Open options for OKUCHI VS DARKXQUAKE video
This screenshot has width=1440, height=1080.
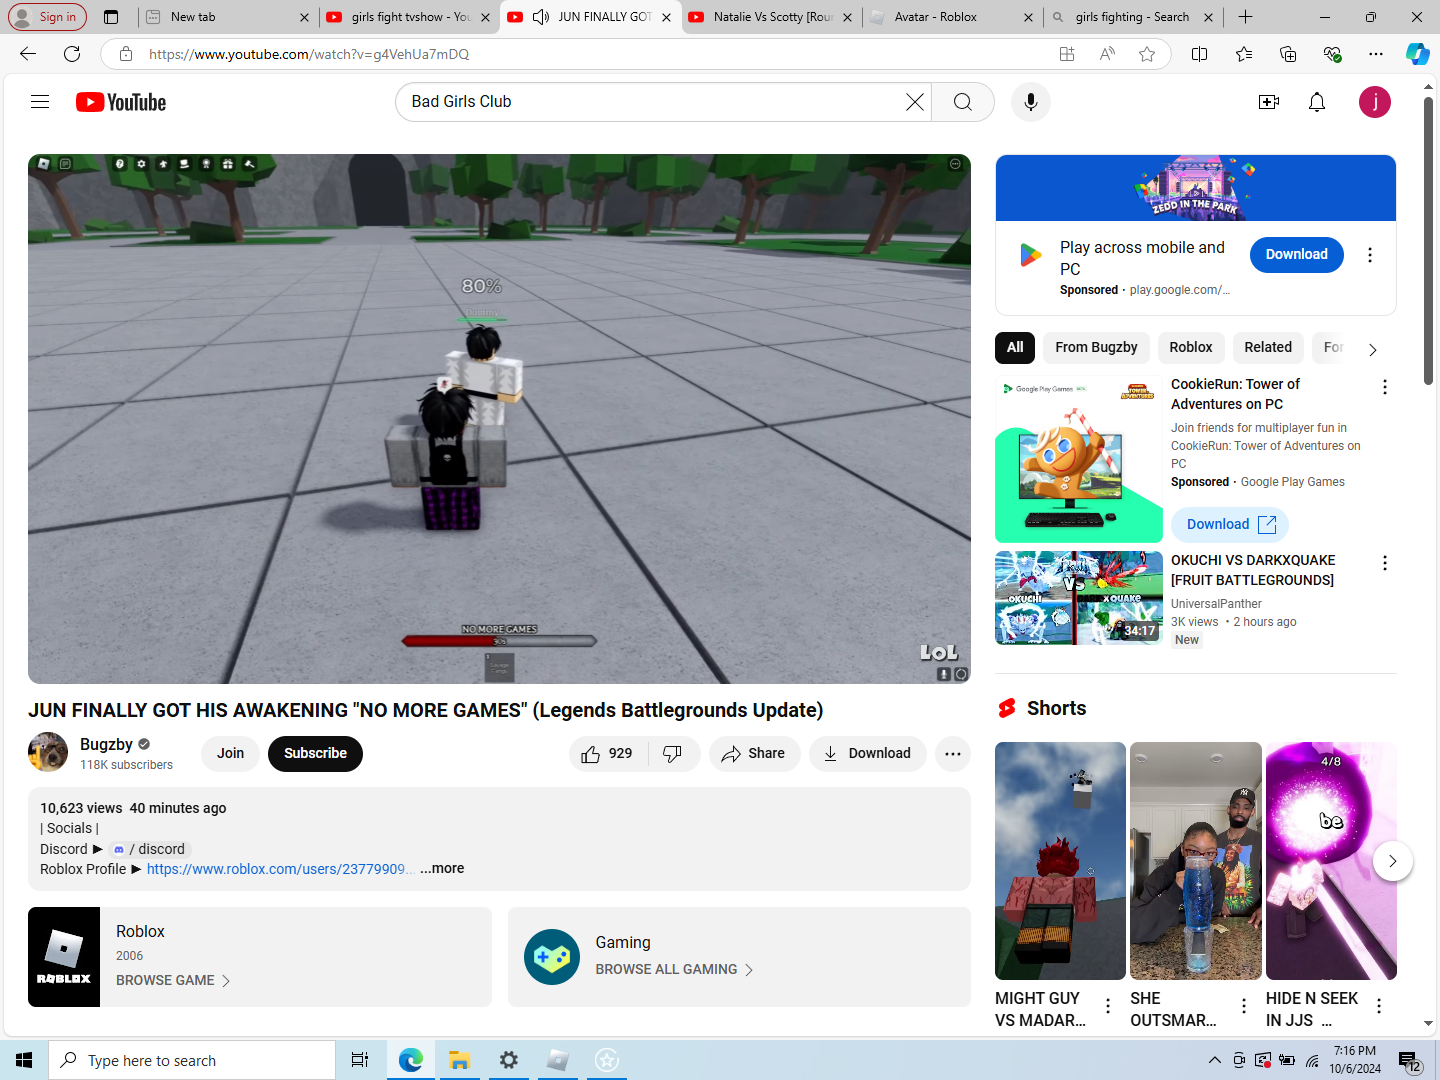click(x=1385, y=563)
